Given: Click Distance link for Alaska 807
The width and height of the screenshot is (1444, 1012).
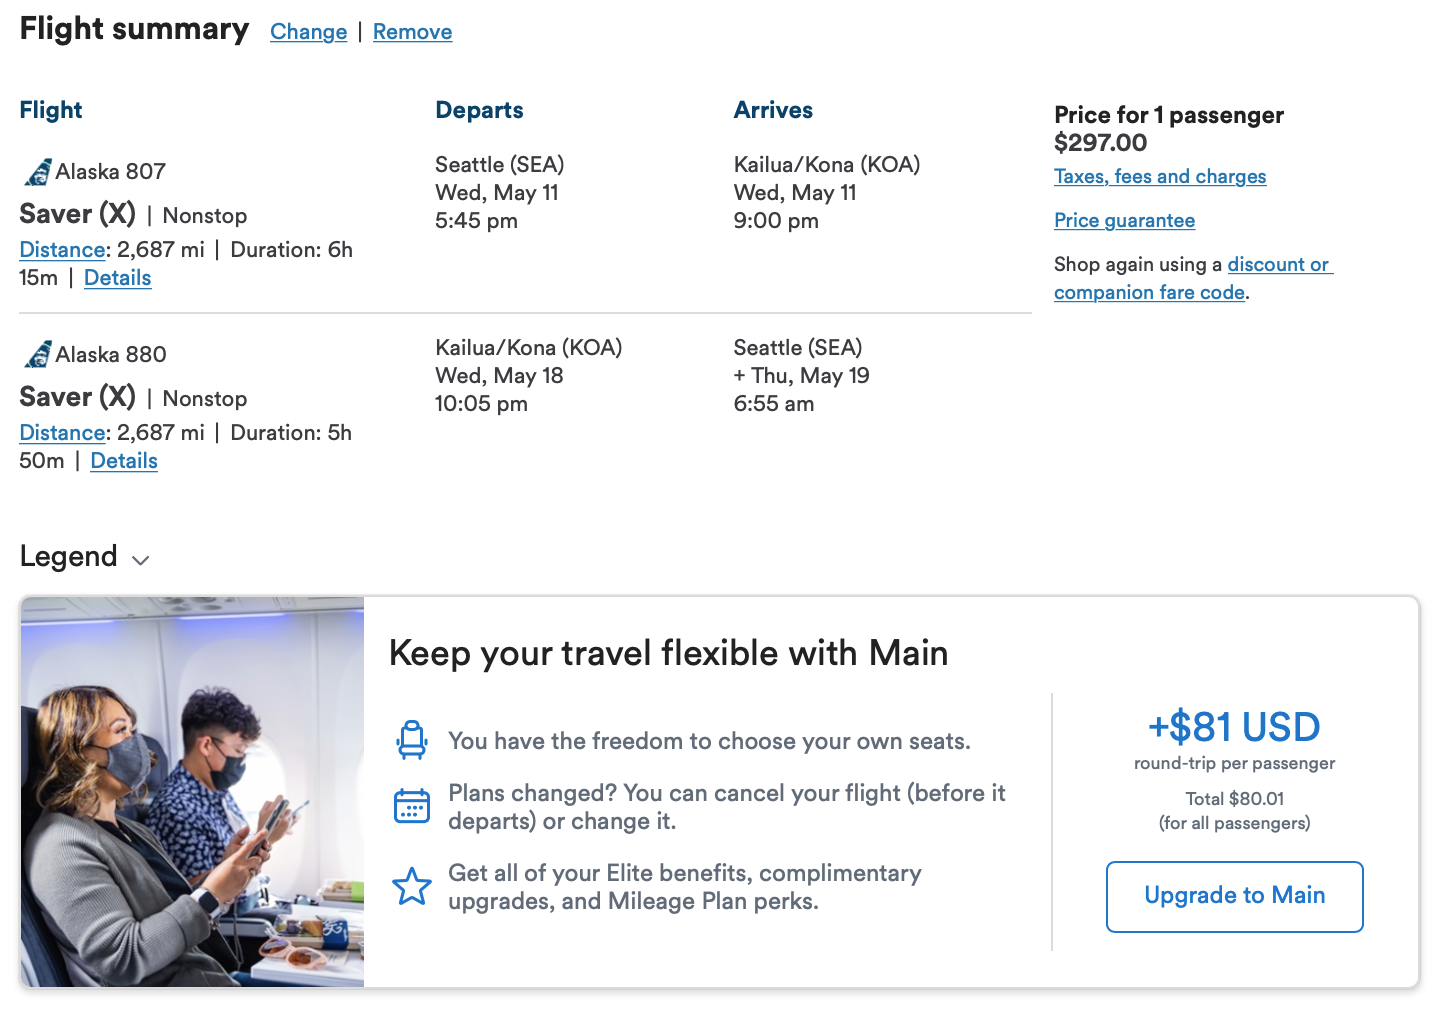Looking at the screenshot, I should (x=62, y=250).
